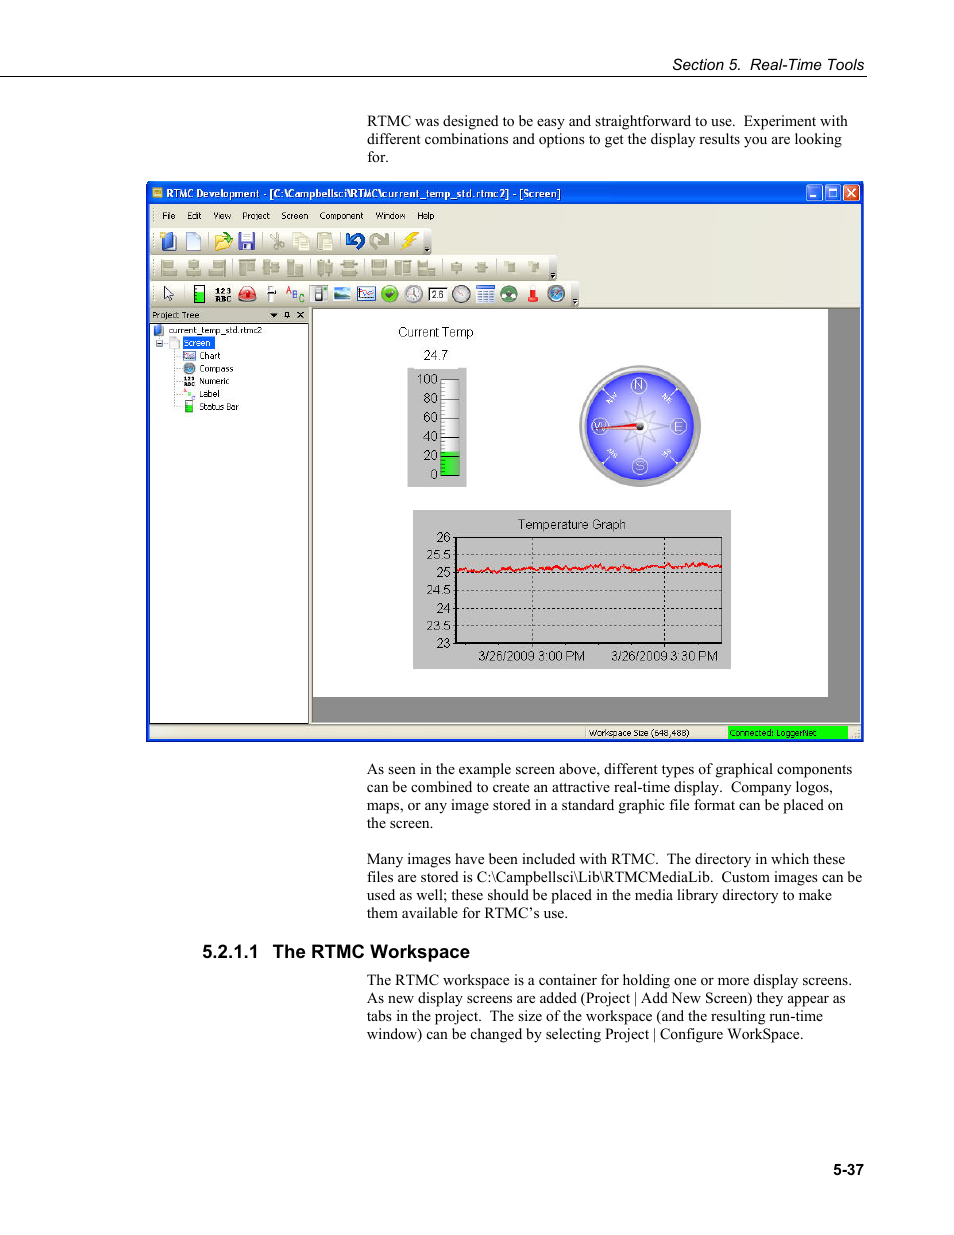Select the ABC Label component tool

click(x=295, y=294)
